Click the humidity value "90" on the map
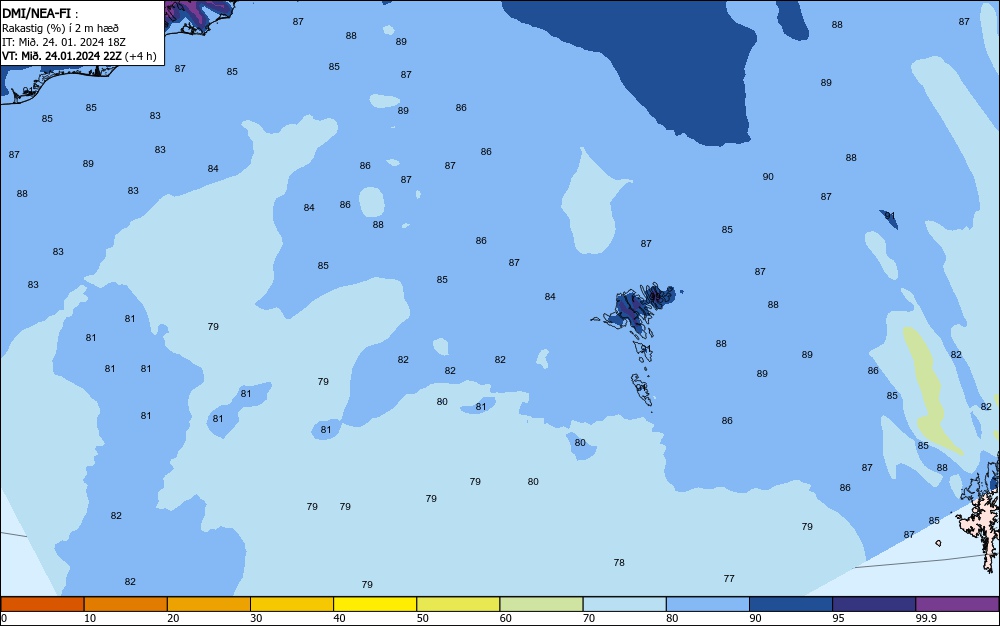The image size is (1000, 626). pyautogui.click(x=768, y=177)
